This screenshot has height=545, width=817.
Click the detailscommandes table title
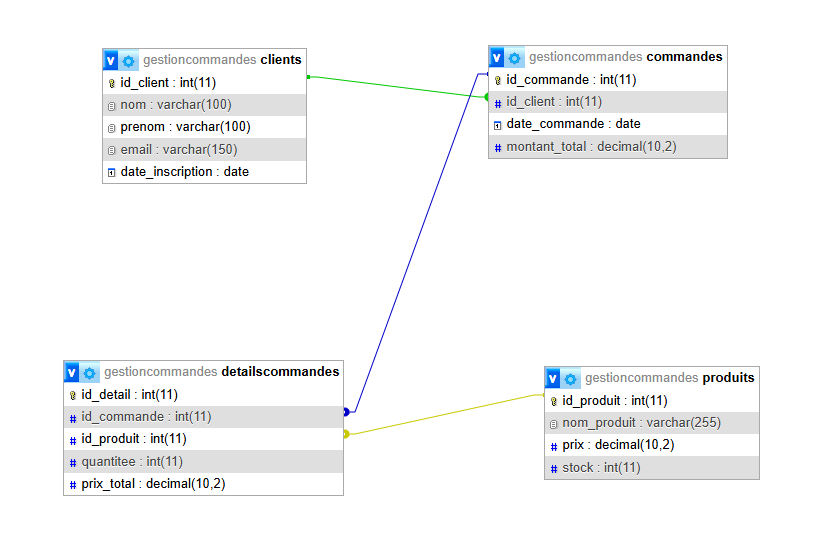click(280, 372)
